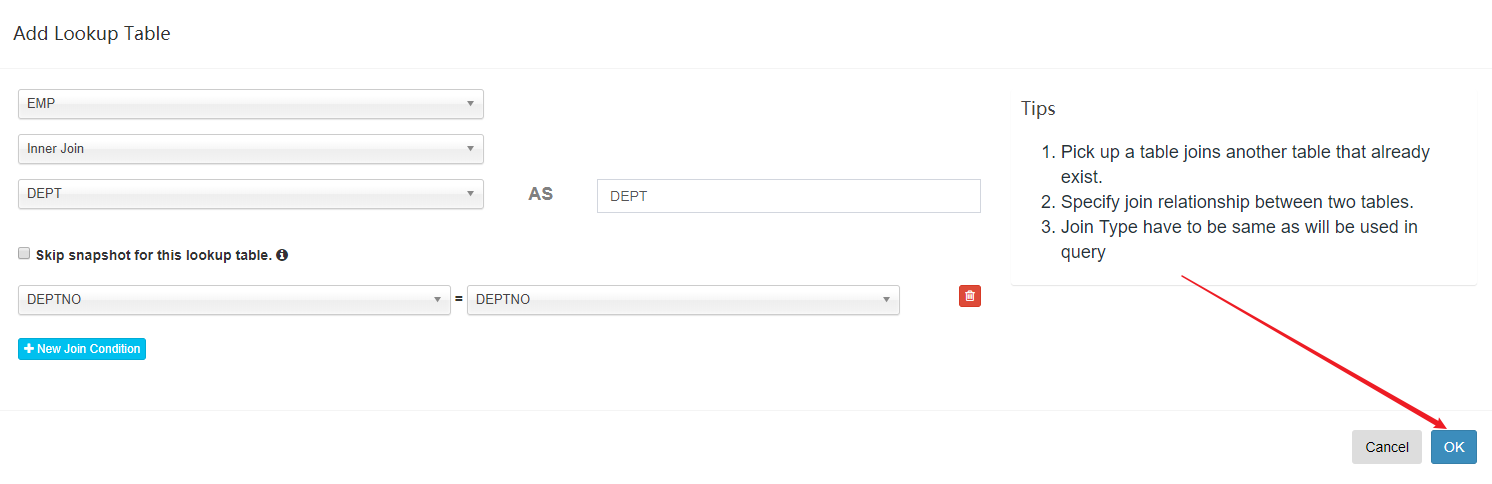
Task: Enable Skip snapshot for this lookup table checkbox
Action: [24, 254]
